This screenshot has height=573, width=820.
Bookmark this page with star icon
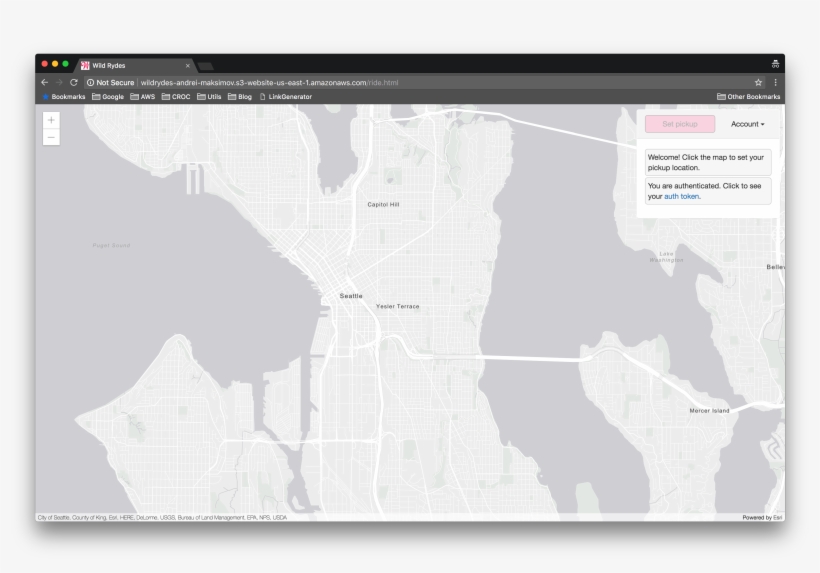point(758,82)
